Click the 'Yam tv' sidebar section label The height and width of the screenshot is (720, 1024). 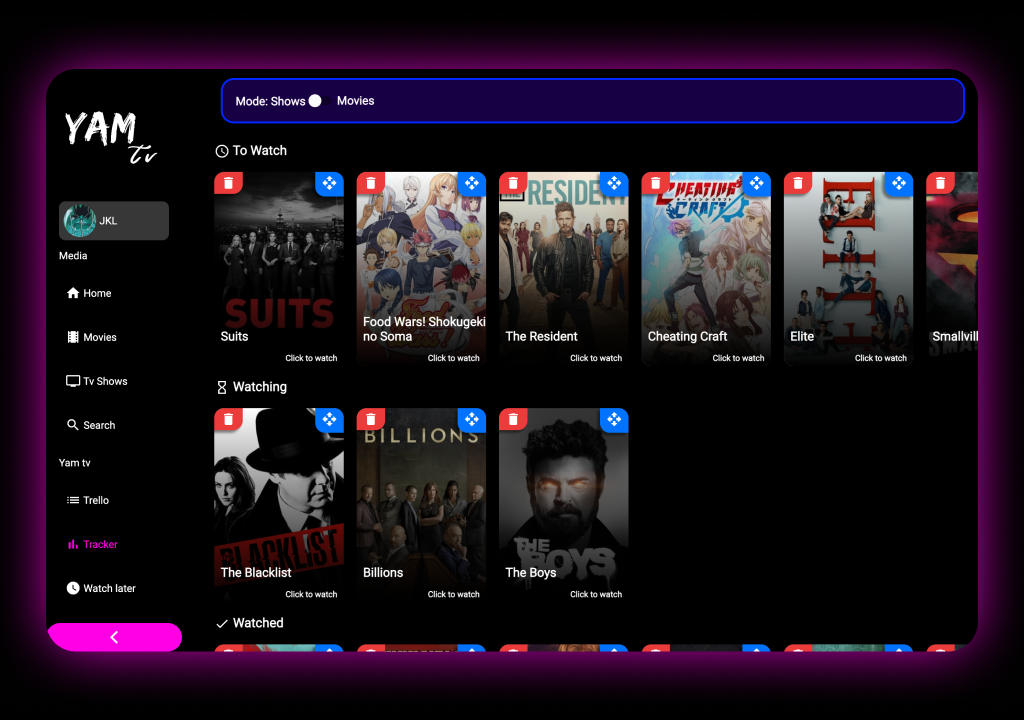(x=74, y=463)
